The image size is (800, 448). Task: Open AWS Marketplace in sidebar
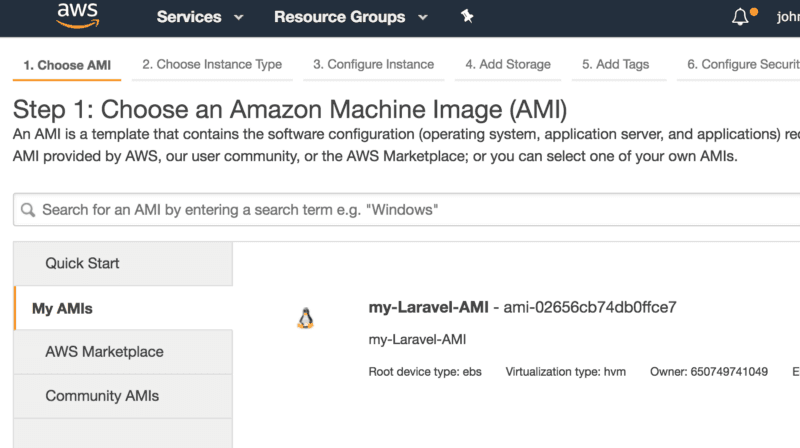coord(123,352)
